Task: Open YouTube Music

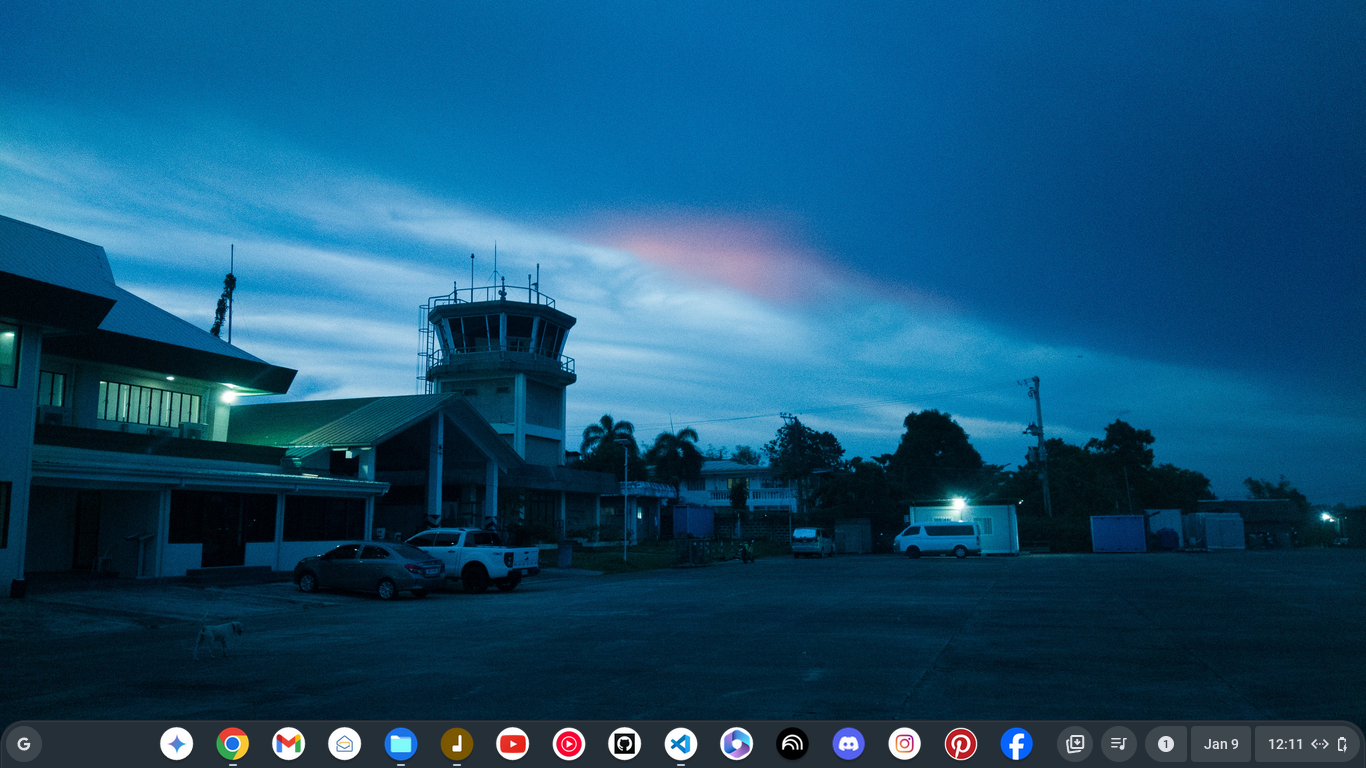Action: coord(569,744)
